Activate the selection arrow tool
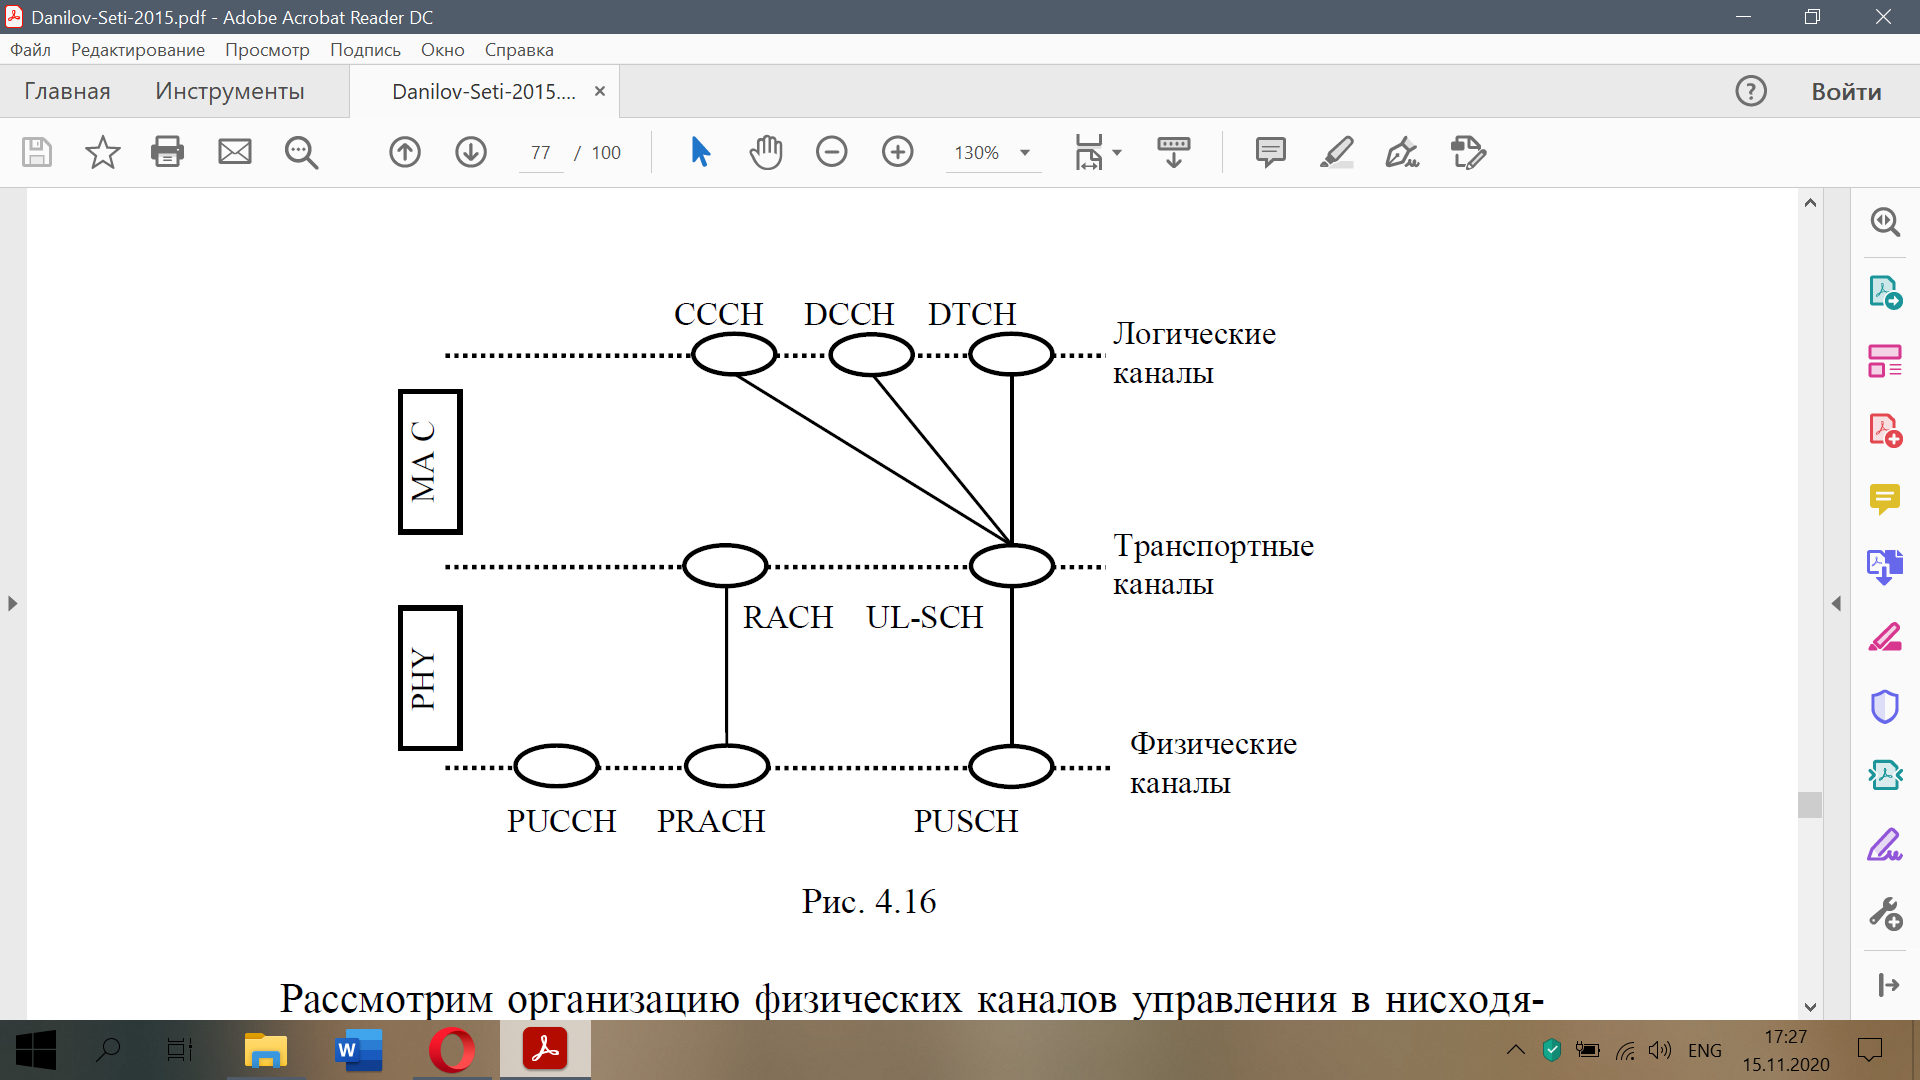This screenshot has width=1920, height=1080. (700, 152)
